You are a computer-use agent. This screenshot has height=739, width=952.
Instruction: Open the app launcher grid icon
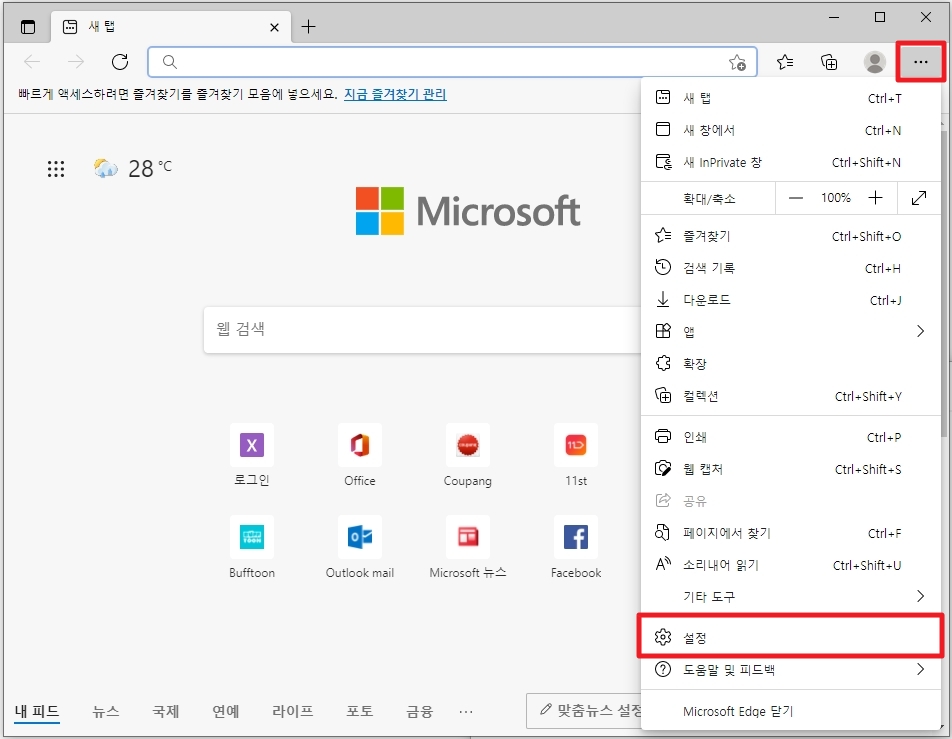tap(56, 169)
